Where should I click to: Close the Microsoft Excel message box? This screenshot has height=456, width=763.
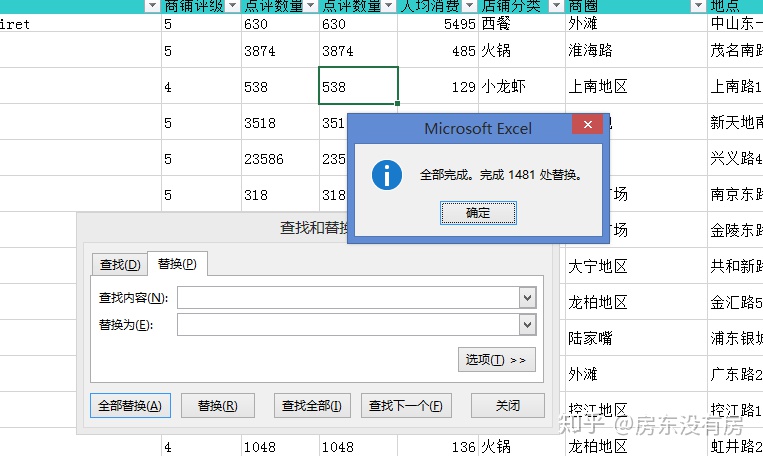click(x=588, y=125)
